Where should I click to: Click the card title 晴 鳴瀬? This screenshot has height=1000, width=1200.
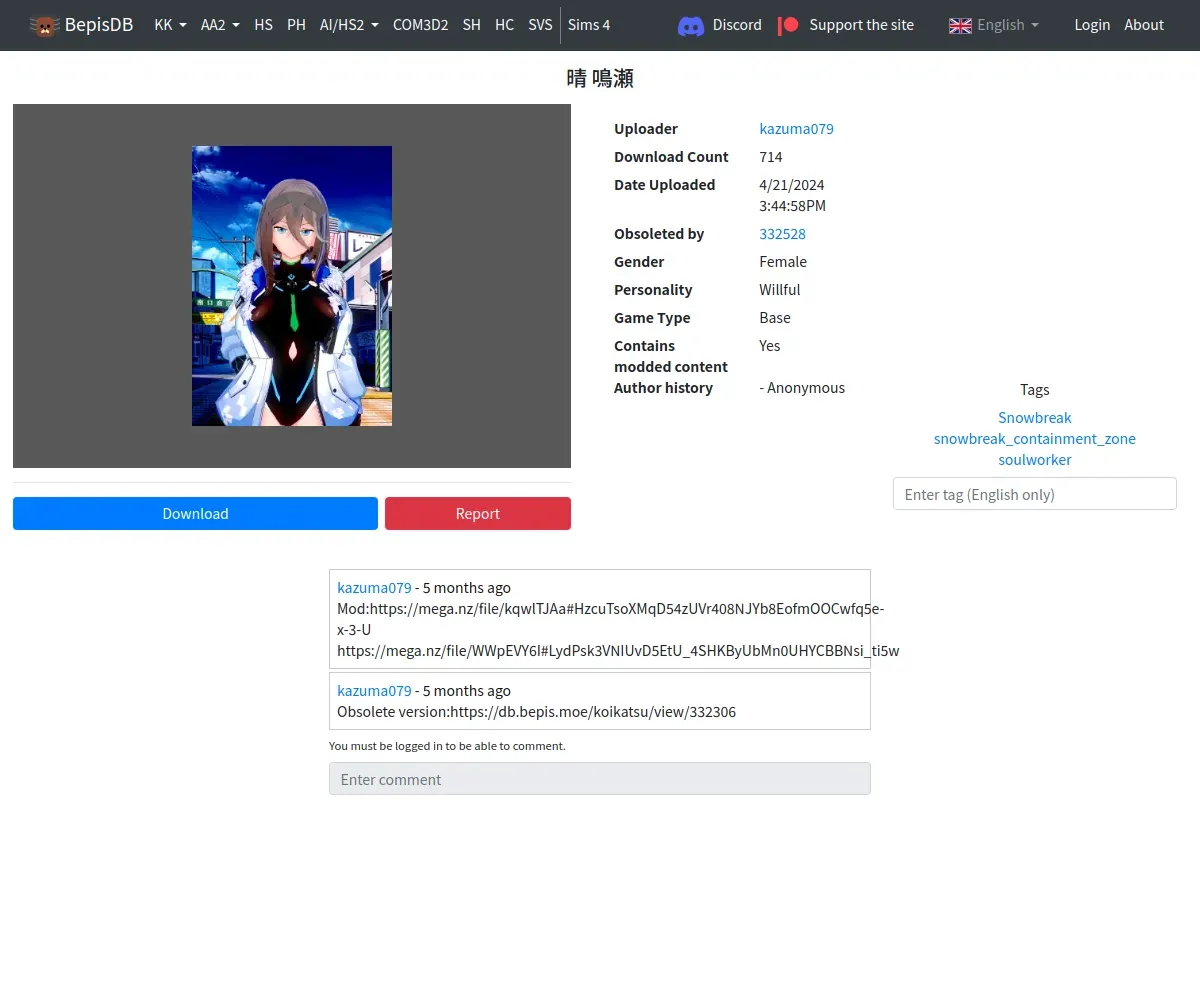tap(600, 78)
